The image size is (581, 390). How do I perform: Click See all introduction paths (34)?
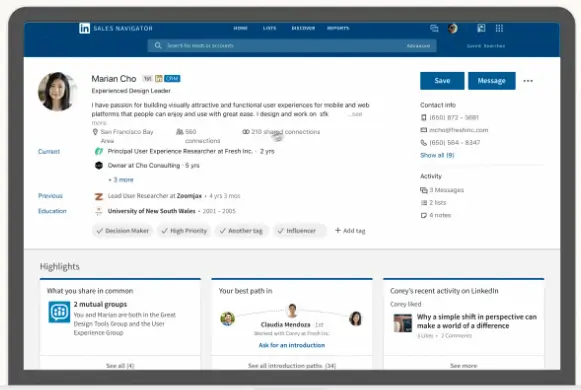click(x=292, y=366)
